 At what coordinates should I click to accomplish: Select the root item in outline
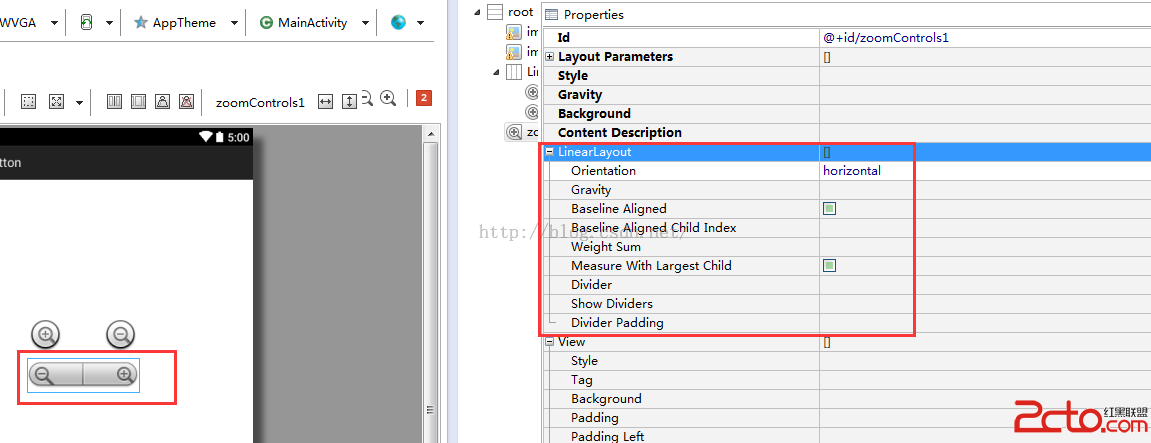pyautogui.click(x=520, y=12)
